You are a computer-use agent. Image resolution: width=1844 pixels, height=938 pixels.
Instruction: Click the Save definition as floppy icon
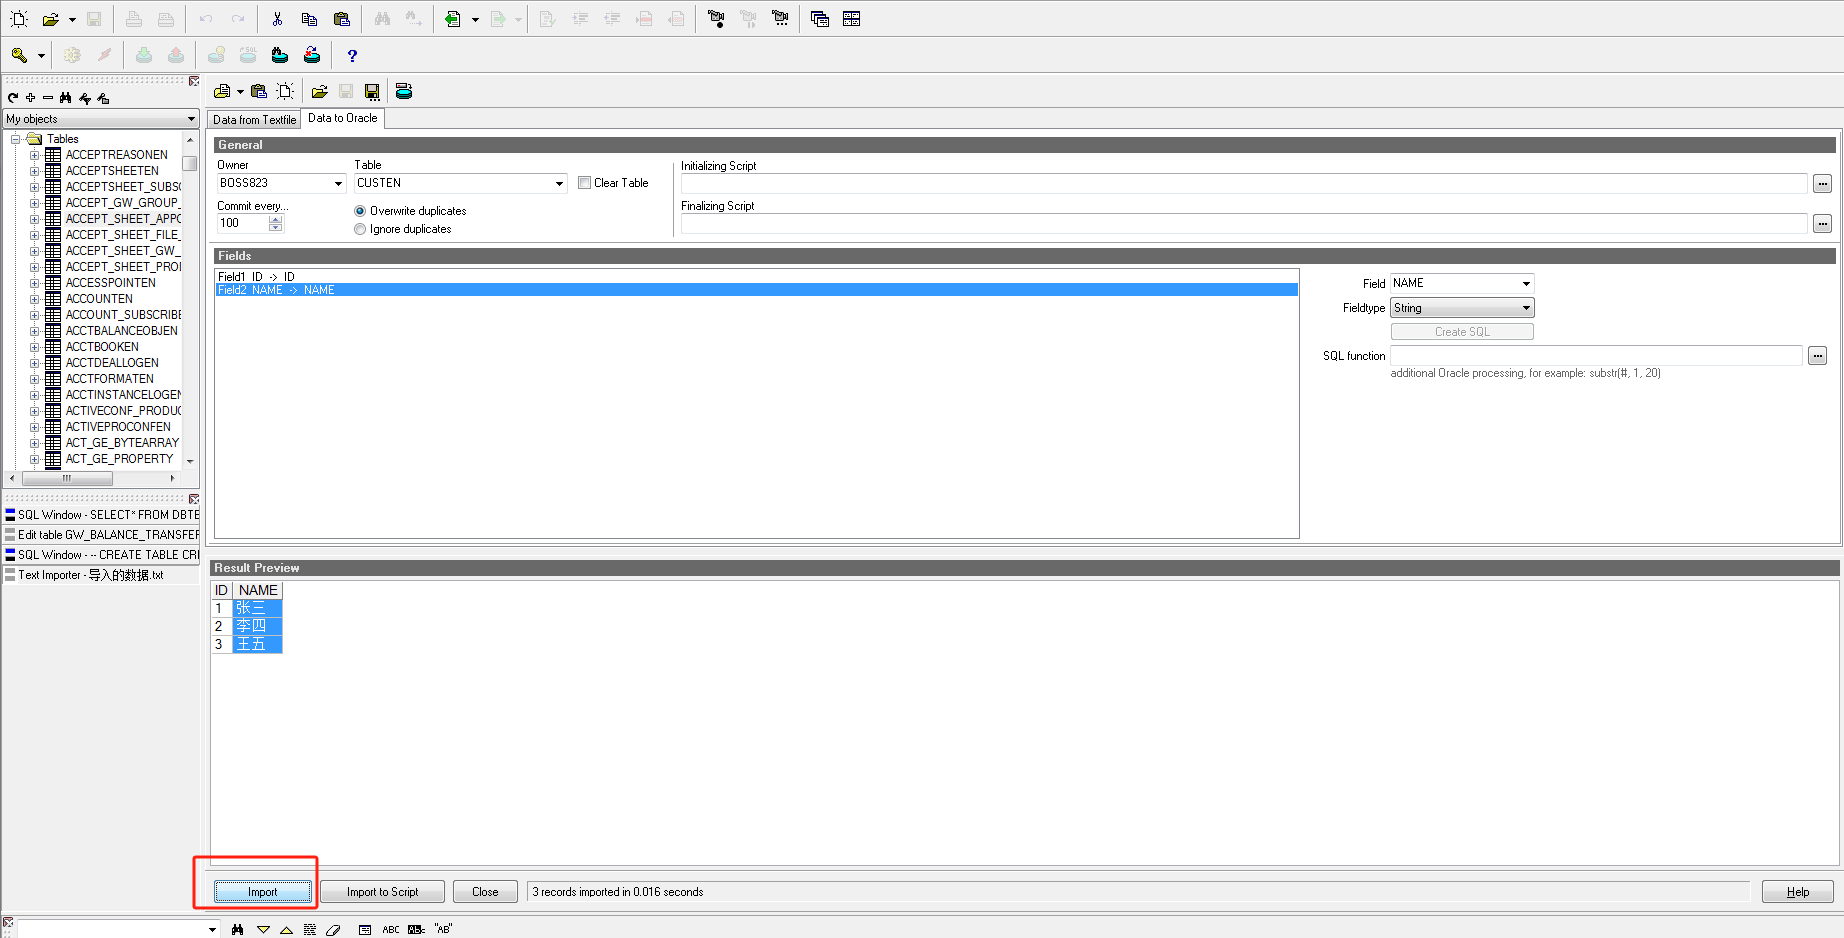(372, 91)
